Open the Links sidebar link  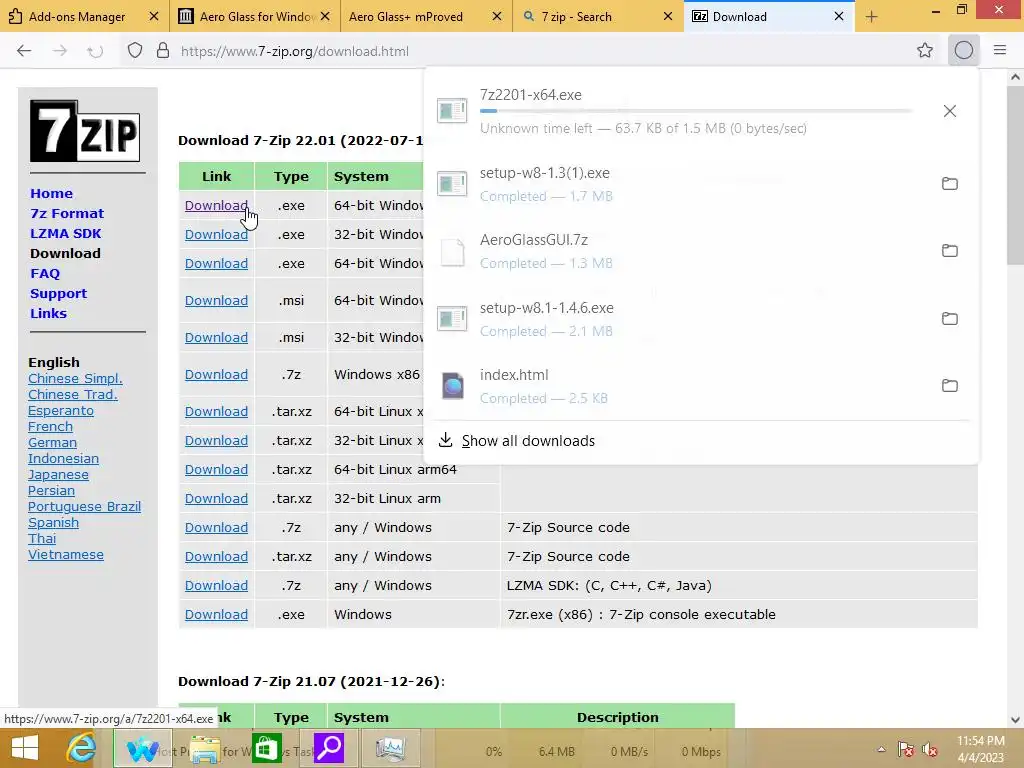click(x=48, y=313)
